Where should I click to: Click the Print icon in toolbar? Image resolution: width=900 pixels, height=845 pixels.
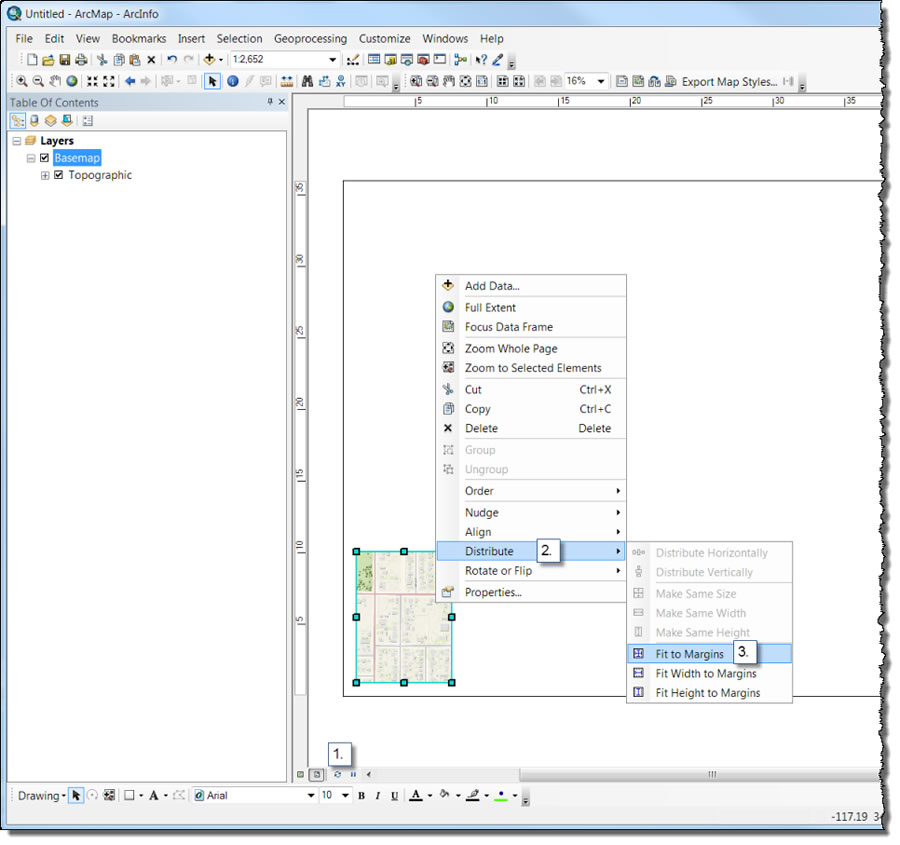click(x=80, y=60)
